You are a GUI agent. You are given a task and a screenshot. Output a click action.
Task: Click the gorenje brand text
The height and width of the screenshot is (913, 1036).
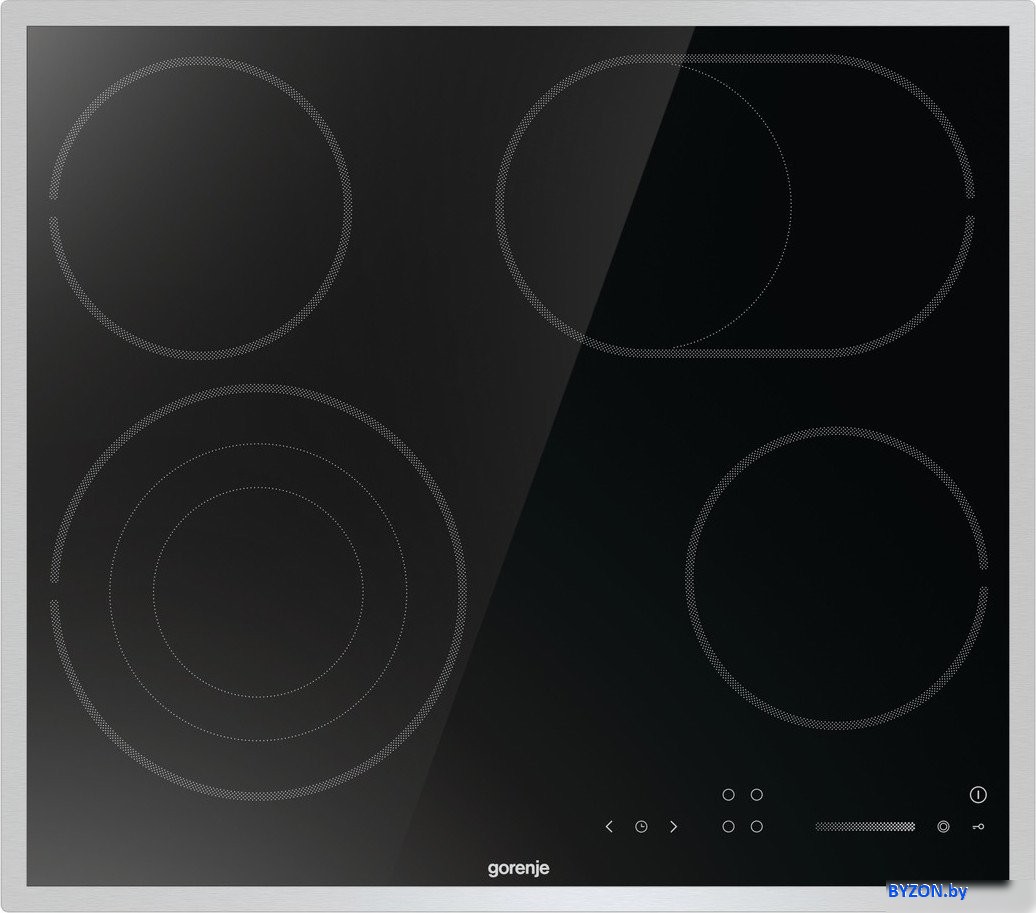click(x=519, y=868)
